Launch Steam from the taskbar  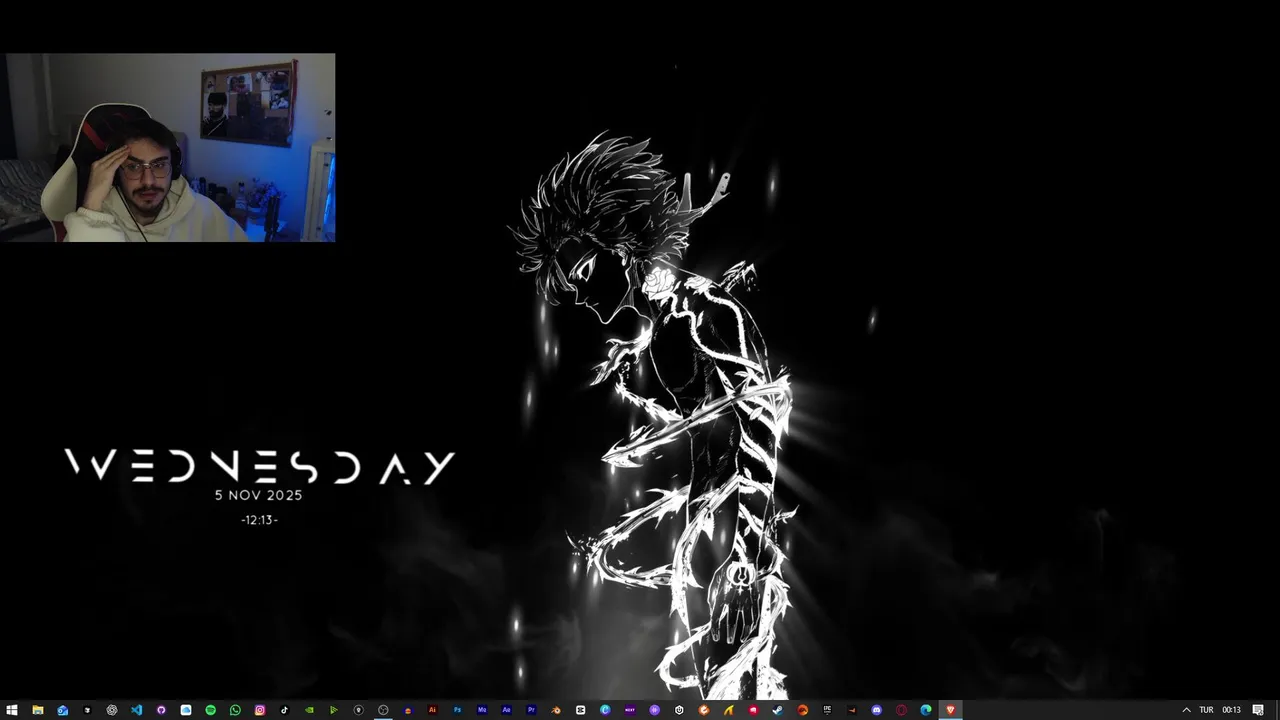777,710
